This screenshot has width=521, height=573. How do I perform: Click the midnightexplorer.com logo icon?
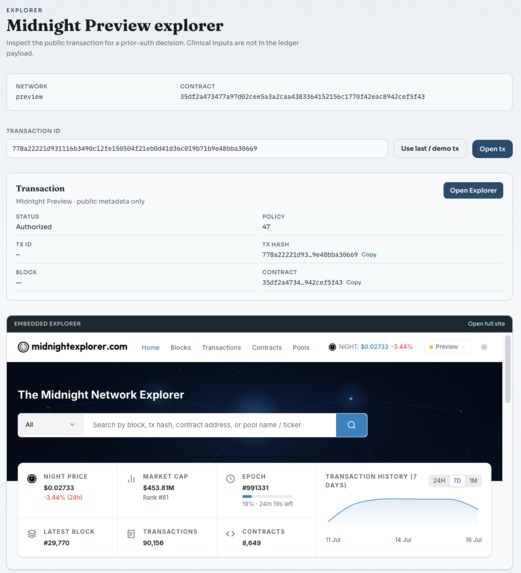(23, 347)
